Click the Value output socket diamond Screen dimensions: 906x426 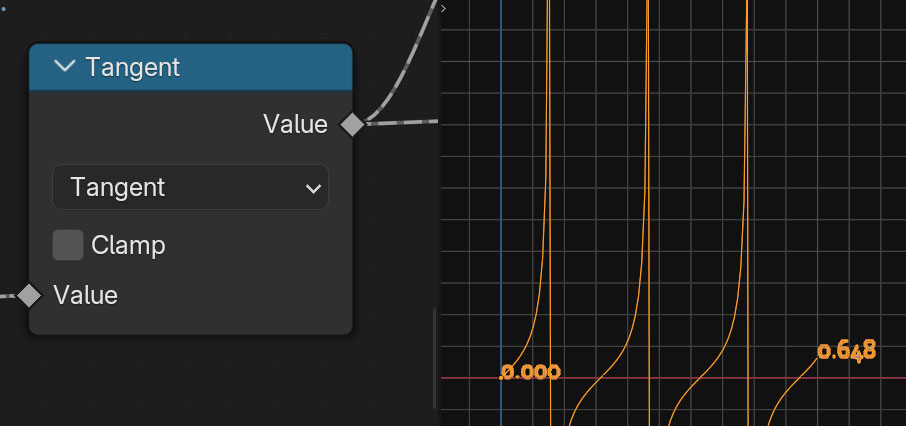[x=352, y=124]
